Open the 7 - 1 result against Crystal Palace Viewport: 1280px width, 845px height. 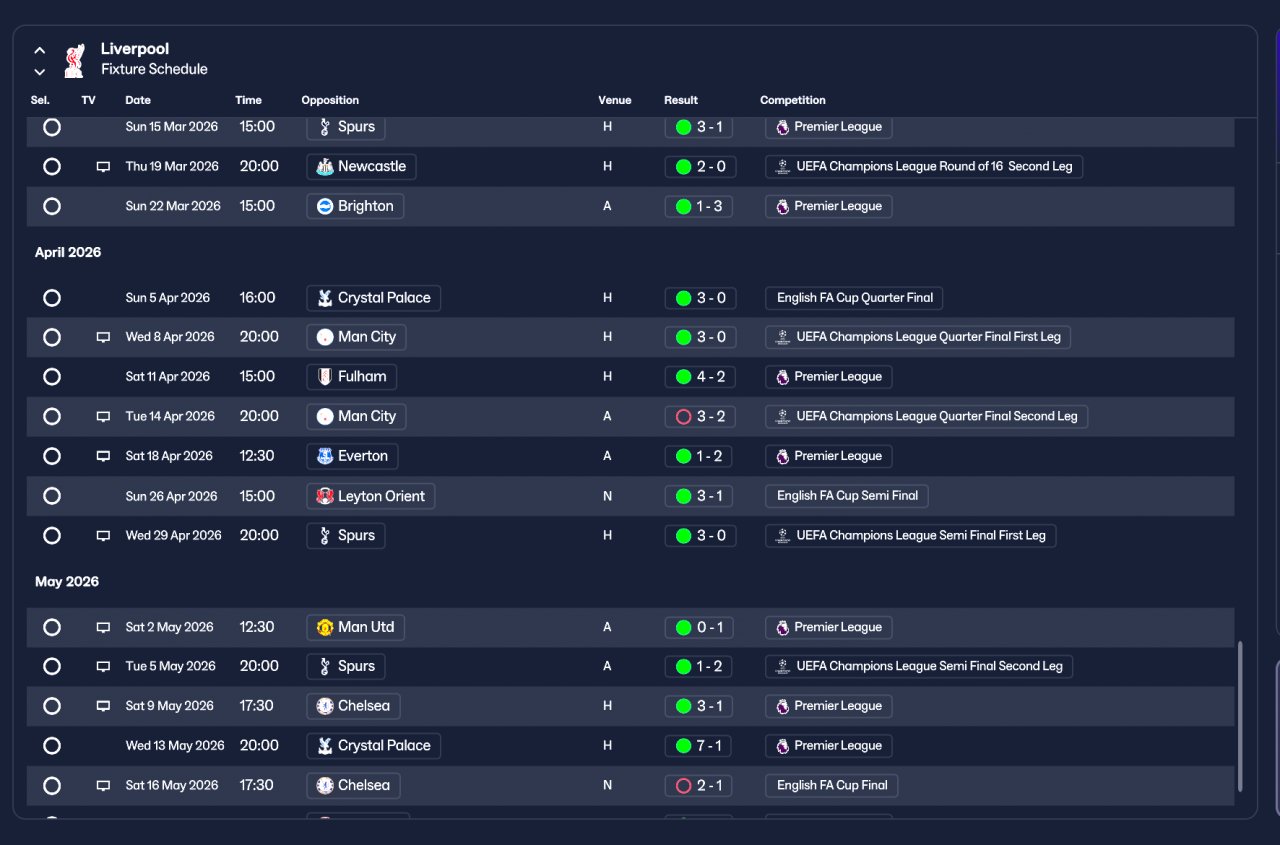coord(700,746)
